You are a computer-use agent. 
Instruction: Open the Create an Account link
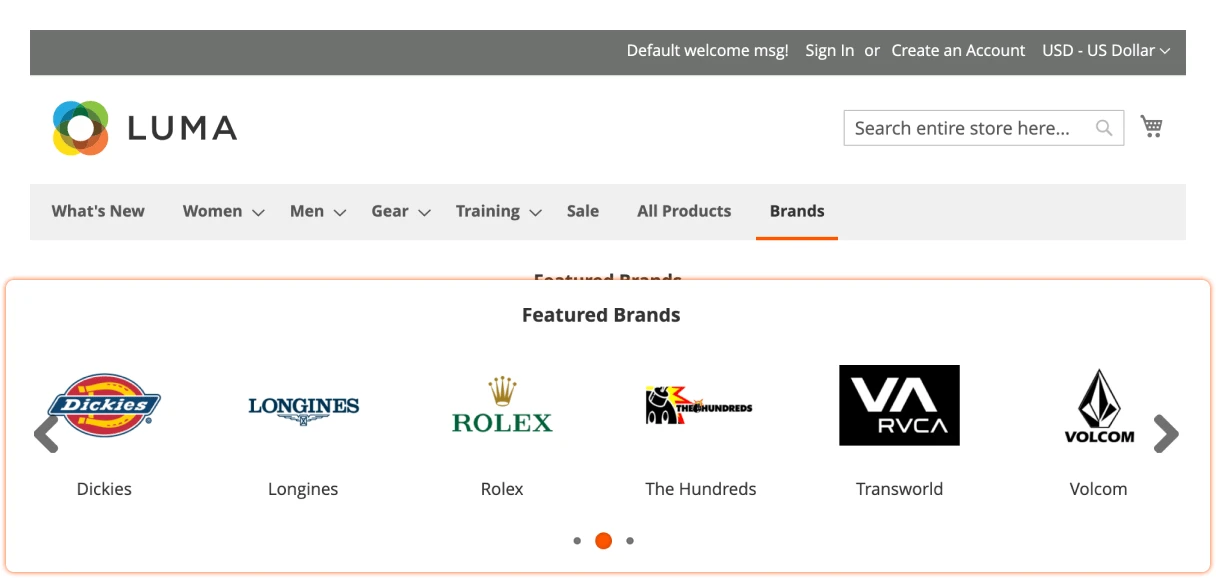[958, 50]
